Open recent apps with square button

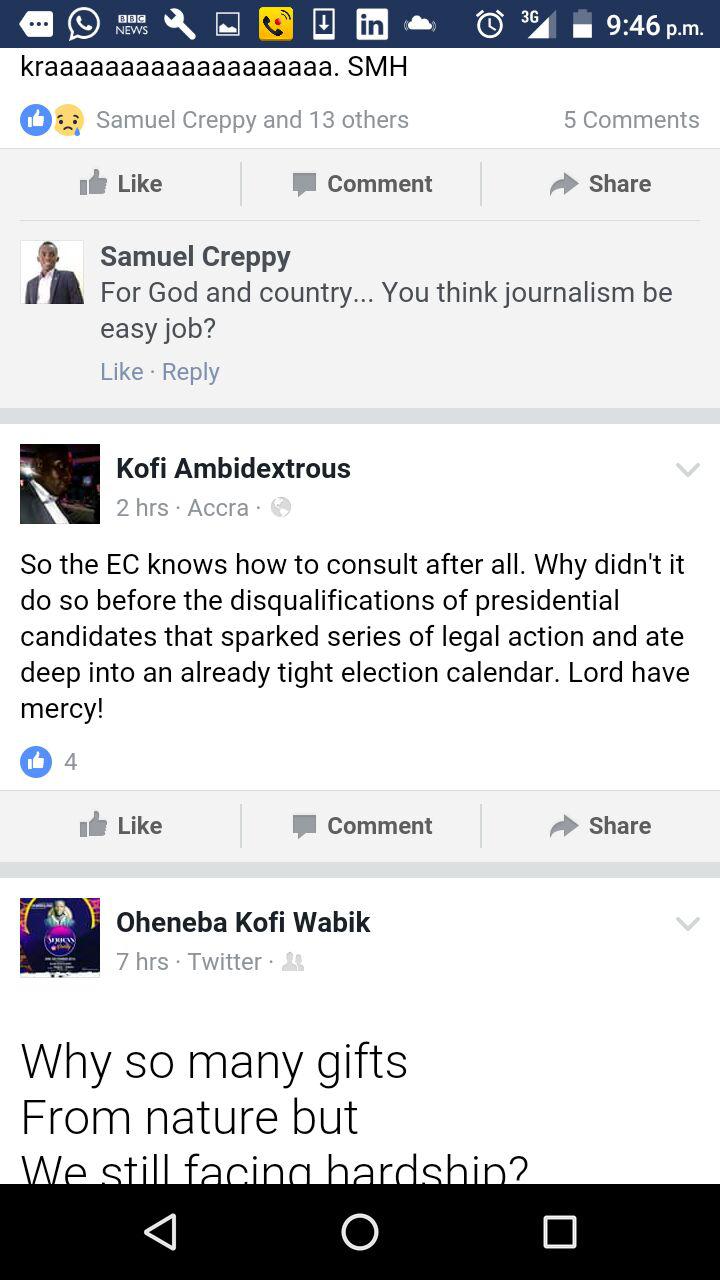(x=559, y=1232)
